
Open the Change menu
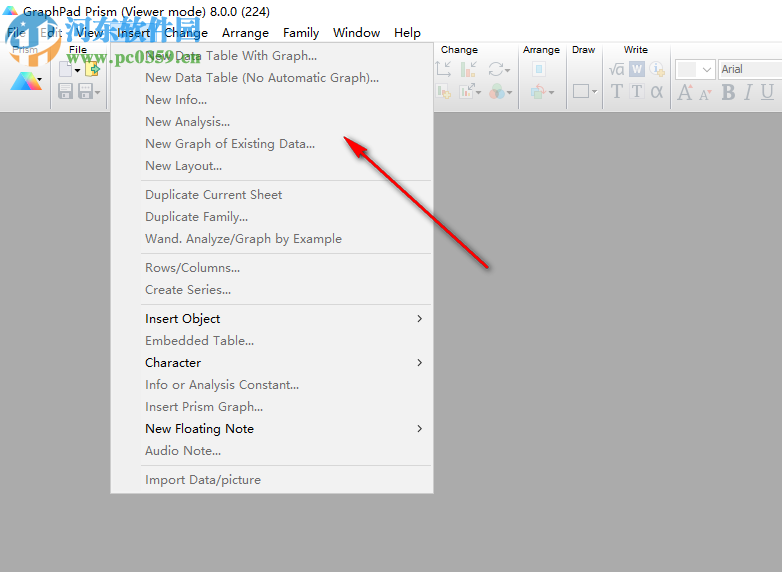tap(186, 33)
